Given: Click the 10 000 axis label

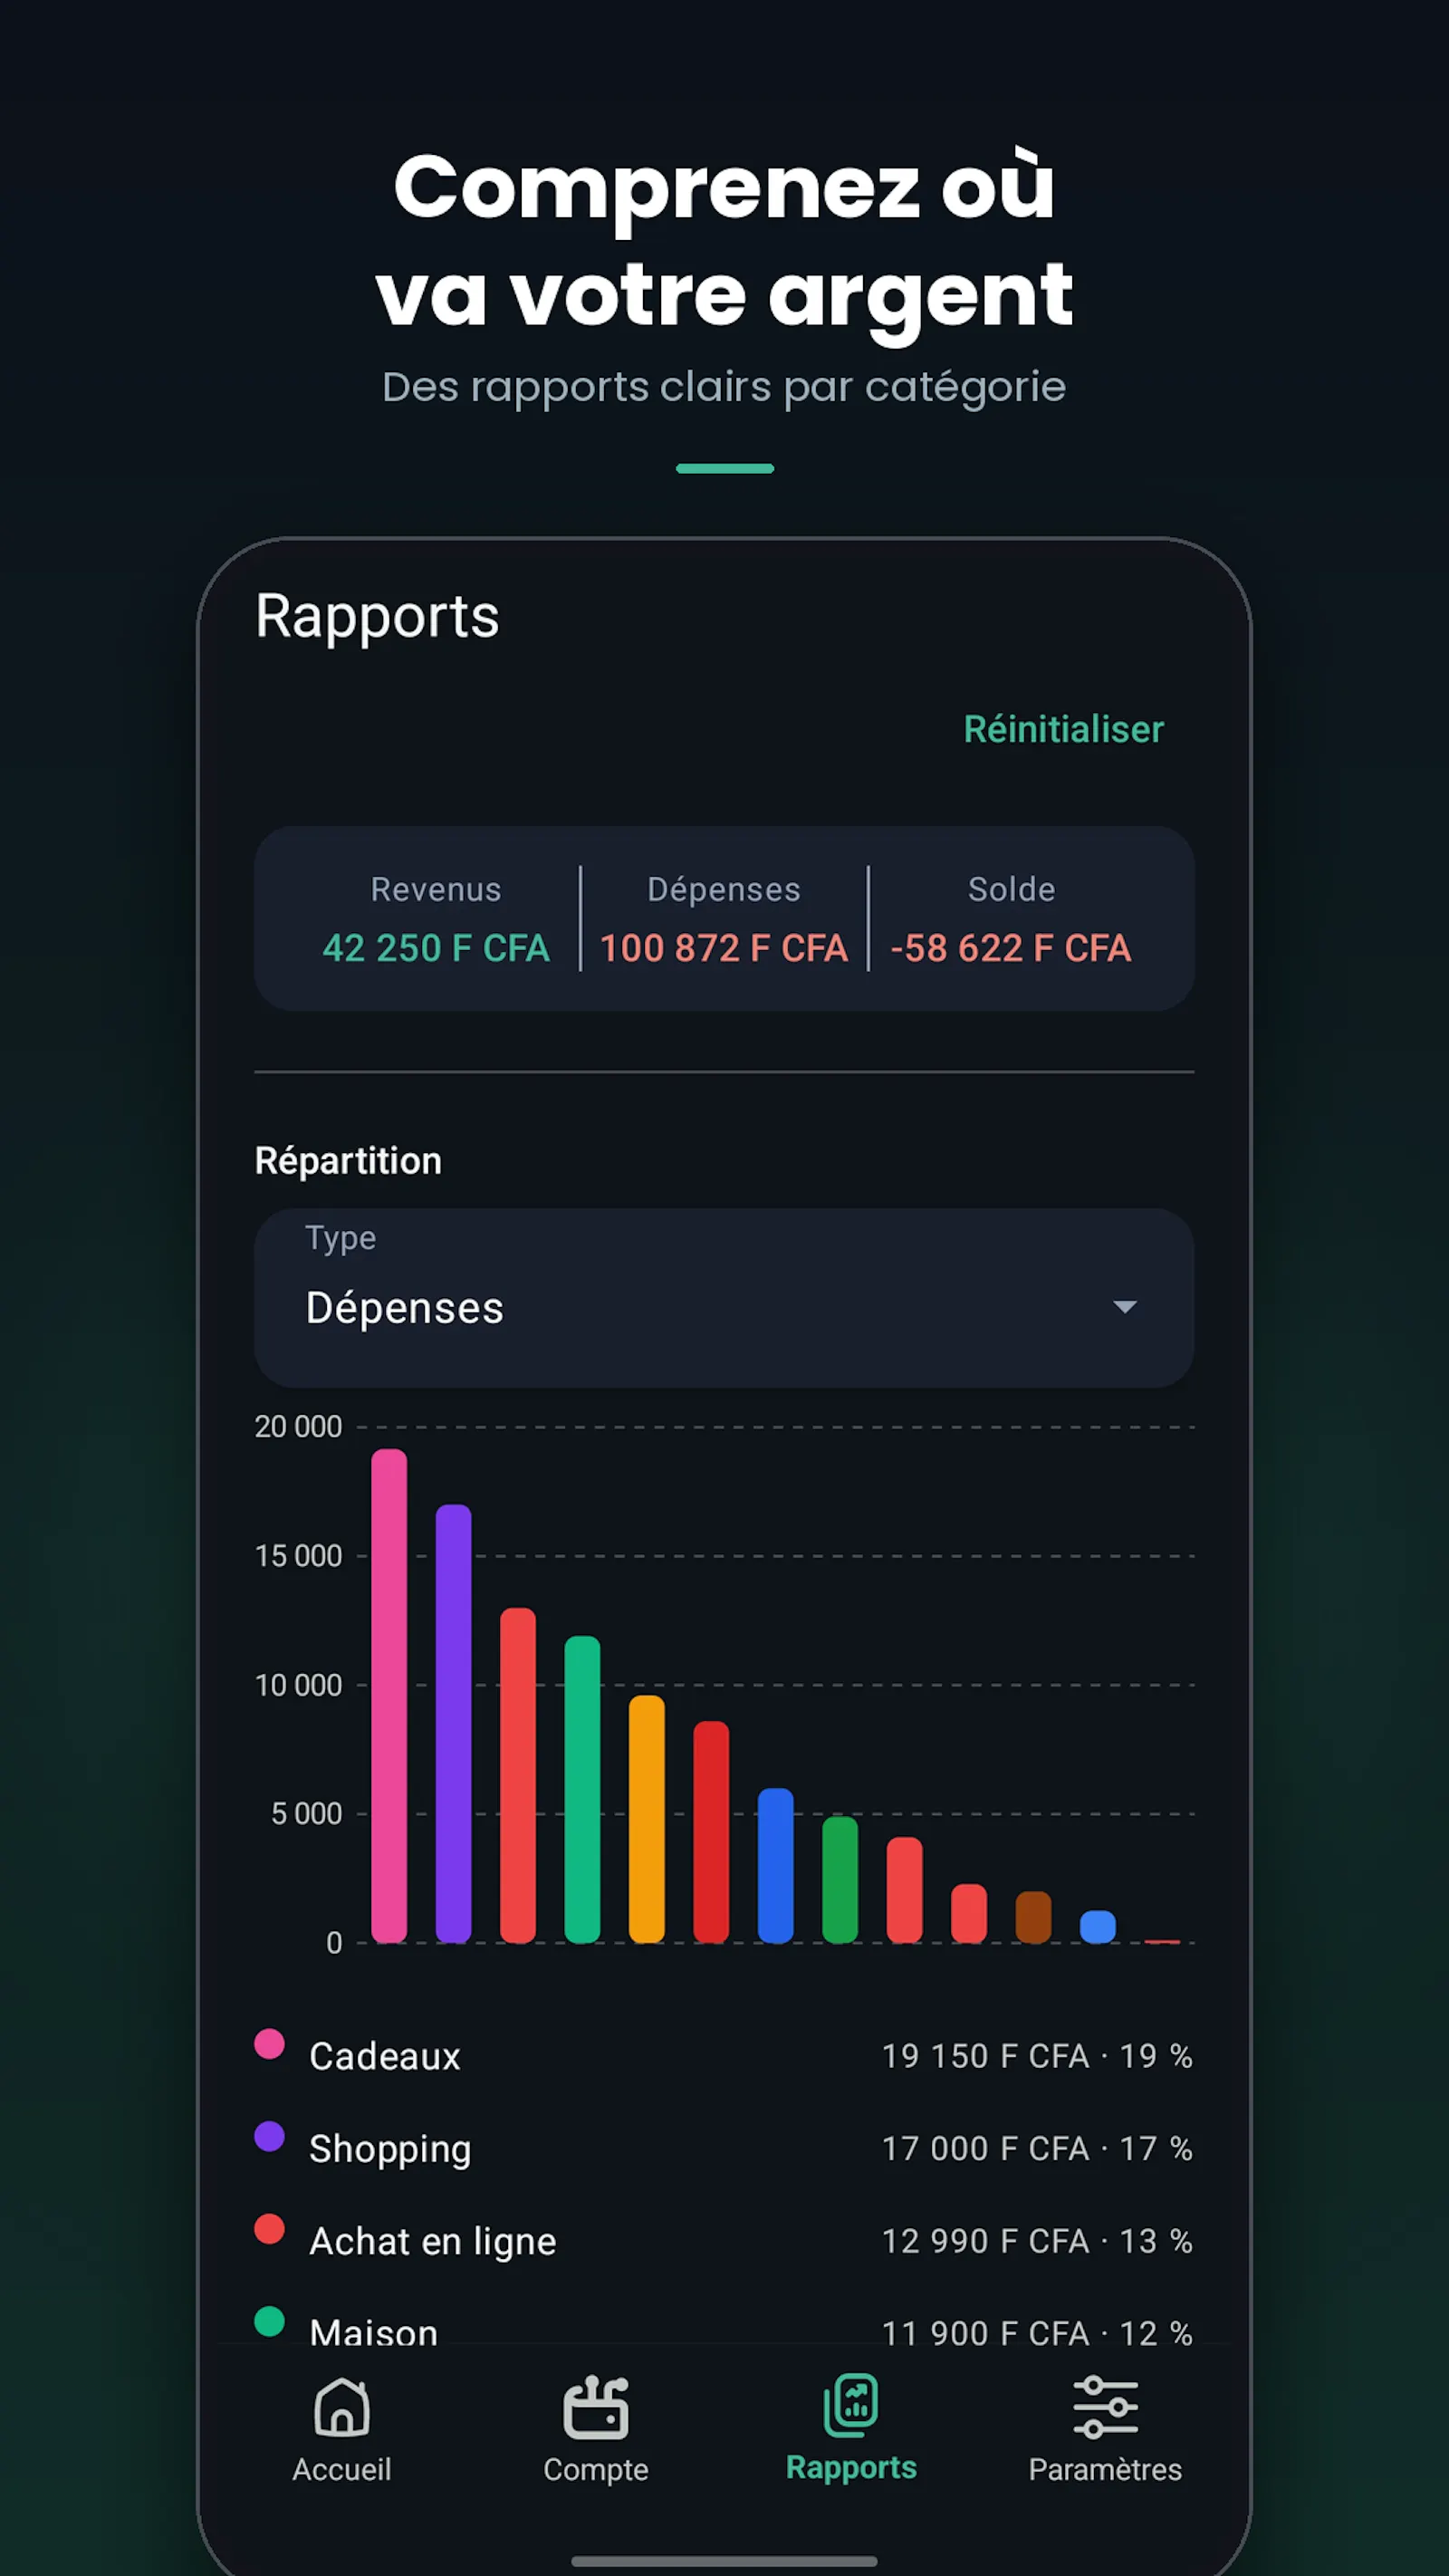Looking at the screenshot, I should [x=298, y=1685].
